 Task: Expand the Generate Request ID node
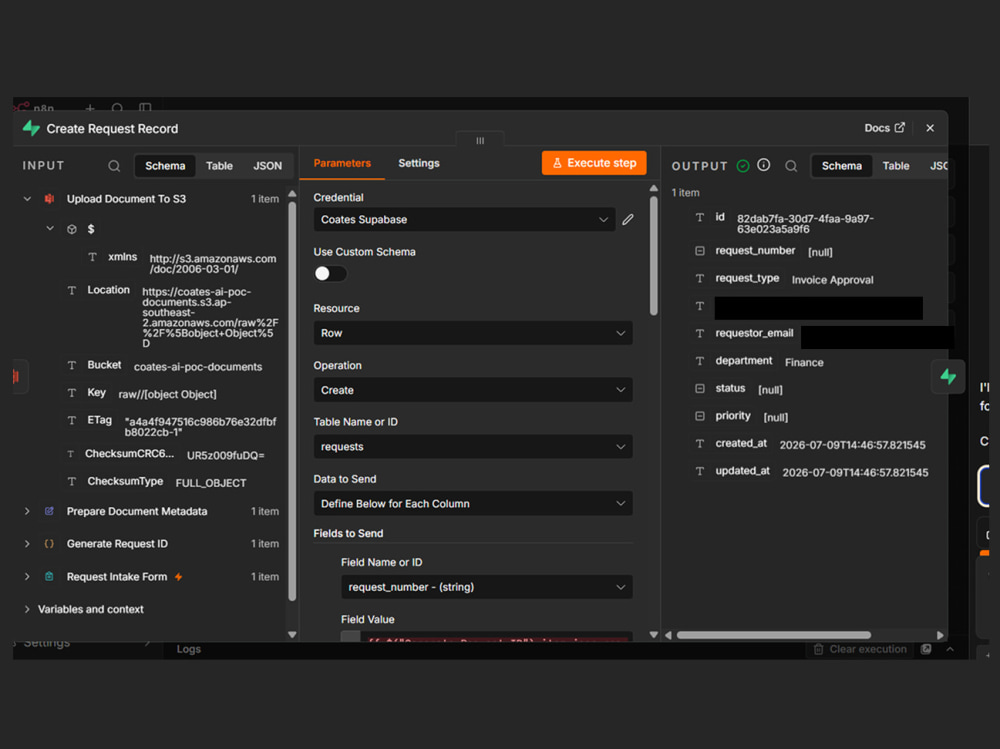[27, 544]
